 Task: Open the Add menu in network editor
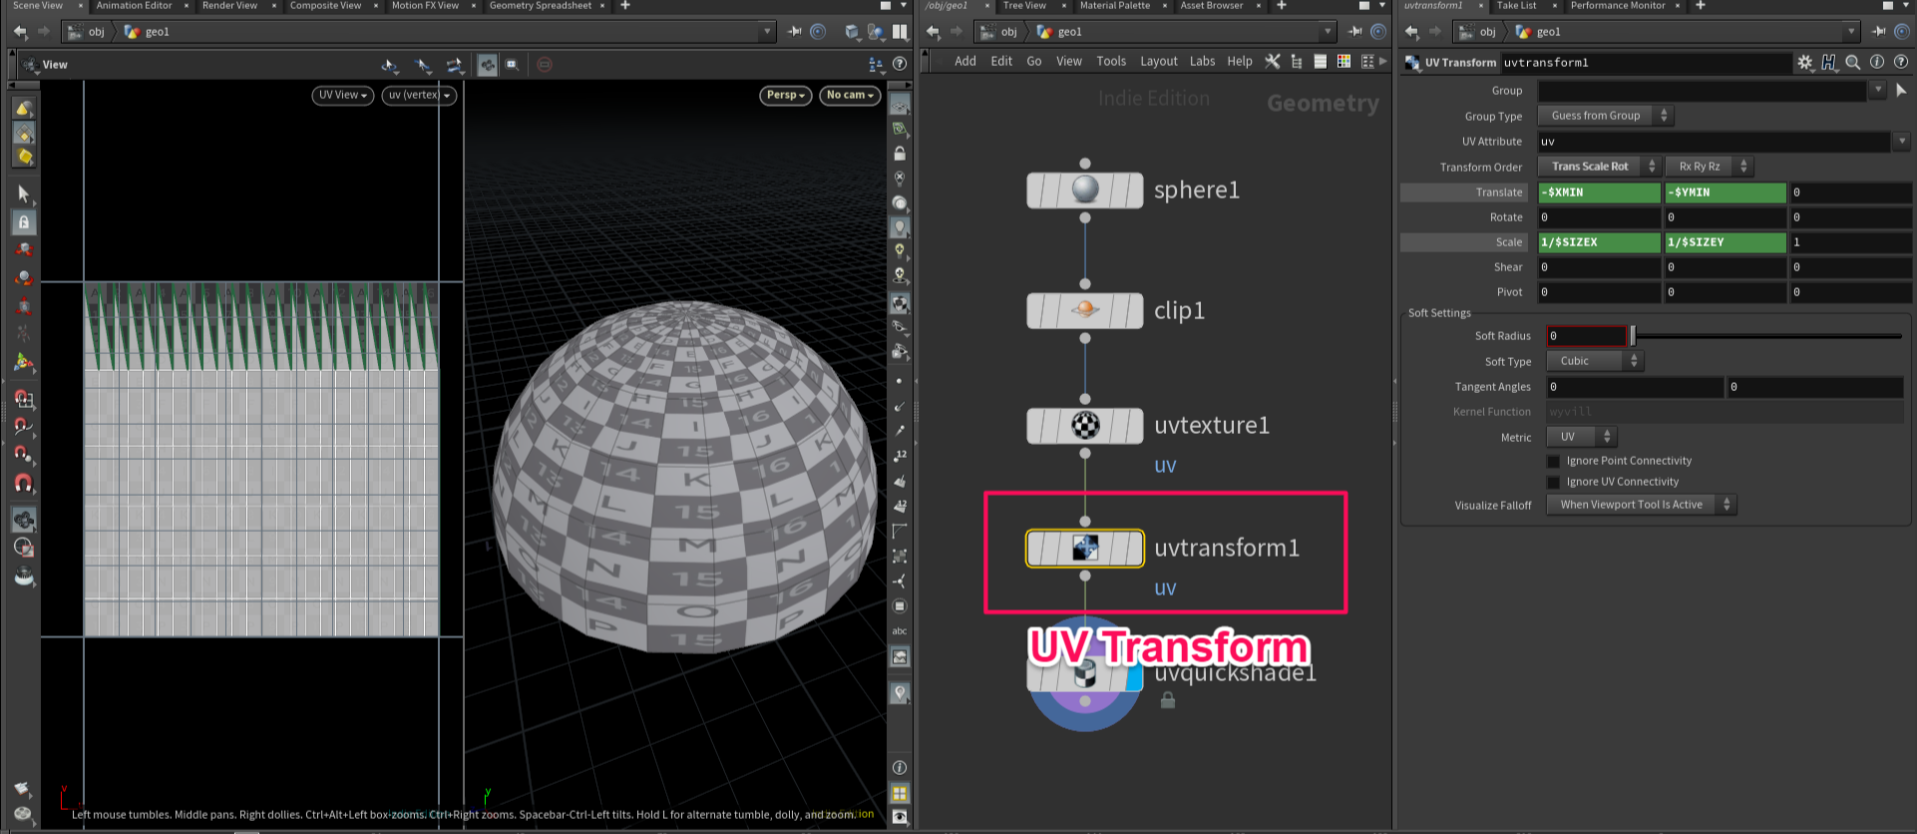[x=965, y=61]
